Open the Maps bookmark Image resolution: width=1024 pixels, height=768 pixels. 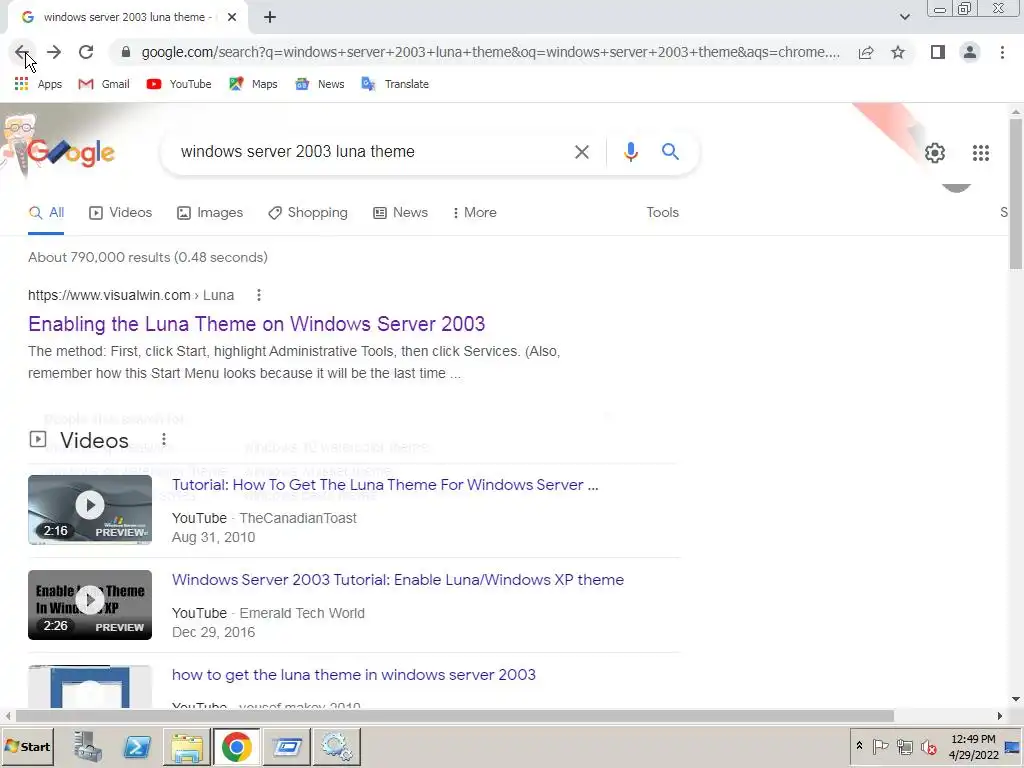tap(253, 84)
